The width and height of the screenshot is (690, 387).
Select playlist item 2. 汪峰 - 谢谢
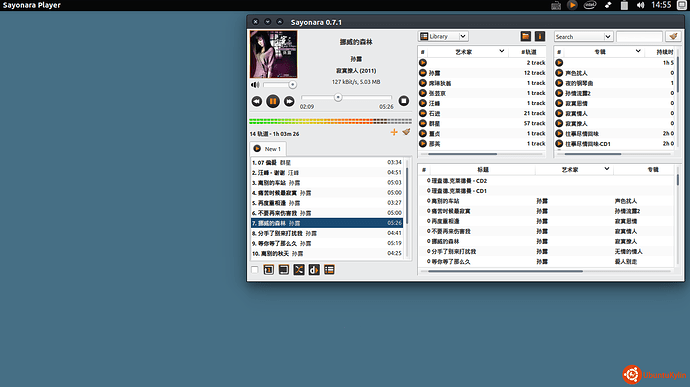tap(327, 173)
